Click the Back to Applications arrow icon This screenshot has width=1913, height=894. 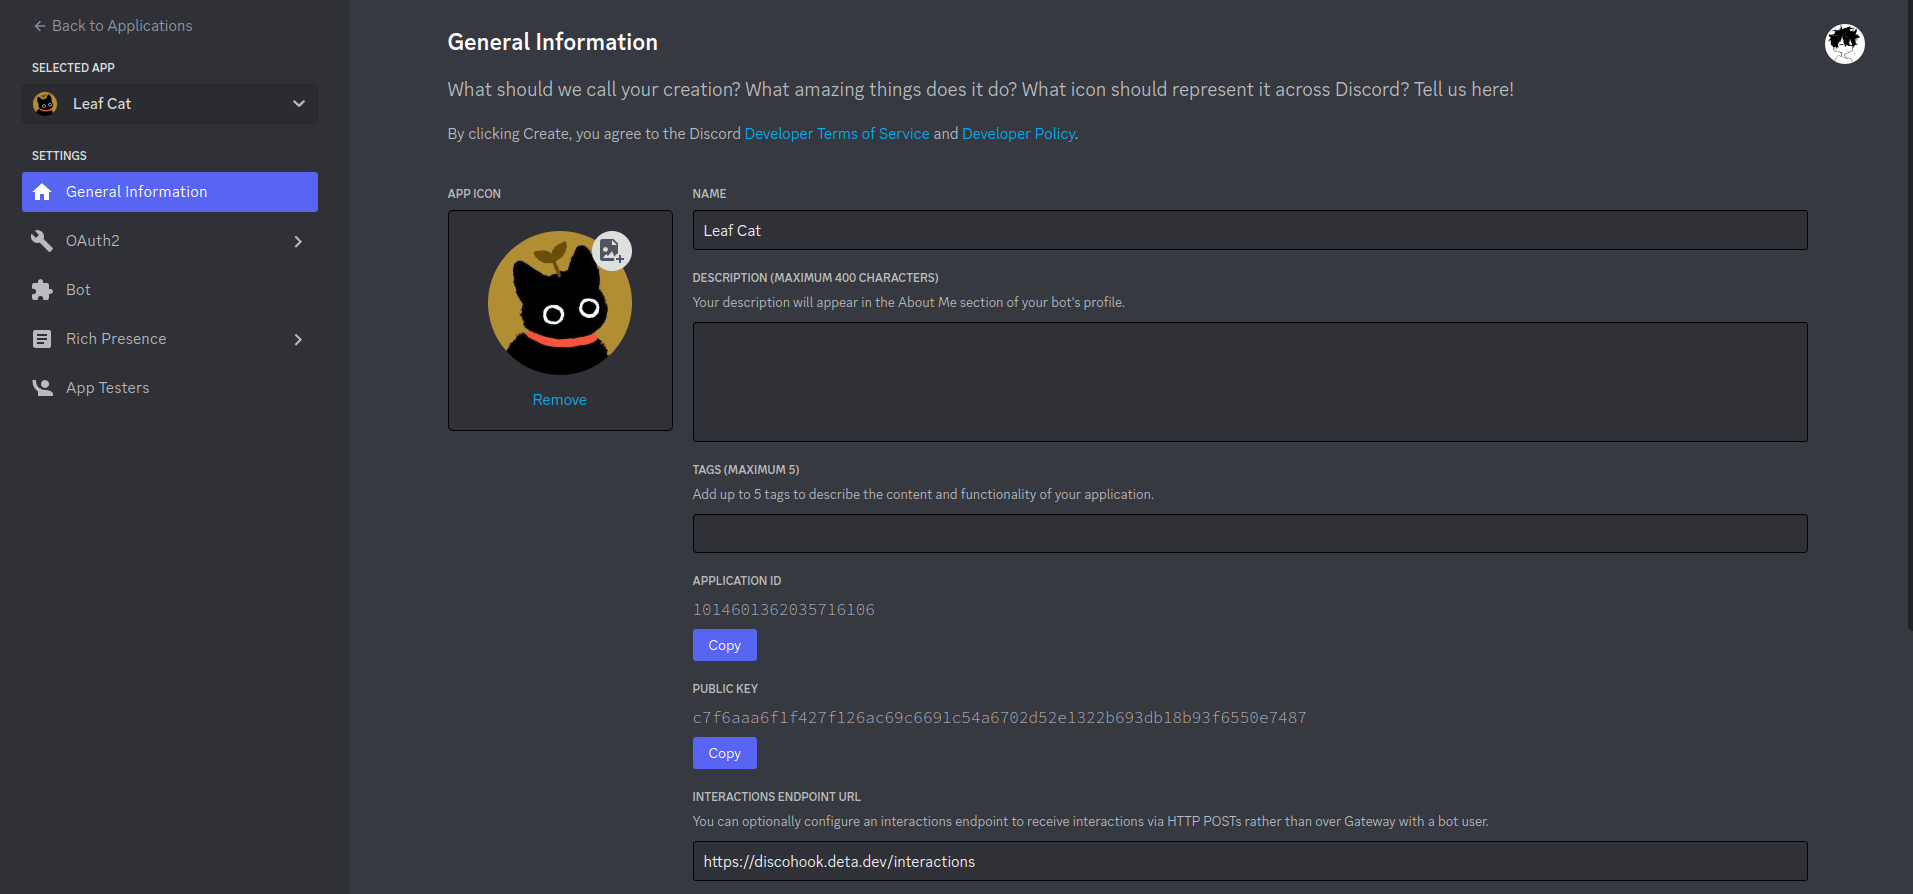pyautogui.click(x=40, y=26)
